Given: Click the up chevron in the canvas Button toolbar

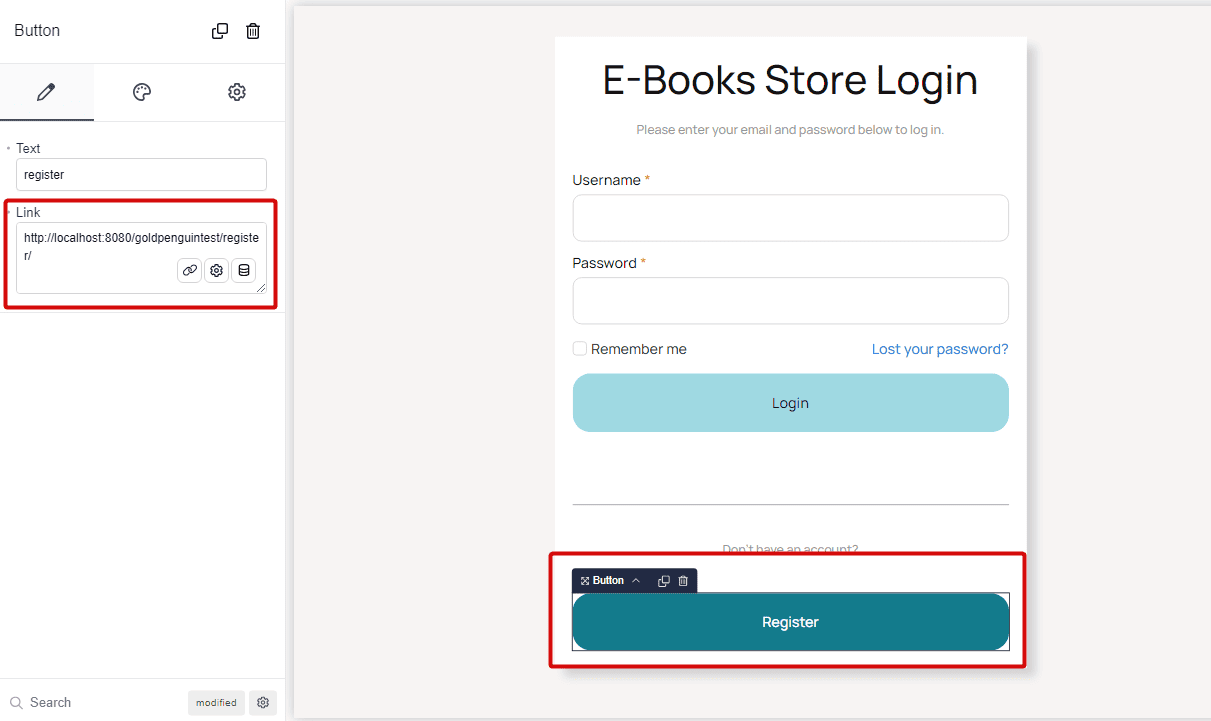Looking at the screenshot, I should point(636,580).
